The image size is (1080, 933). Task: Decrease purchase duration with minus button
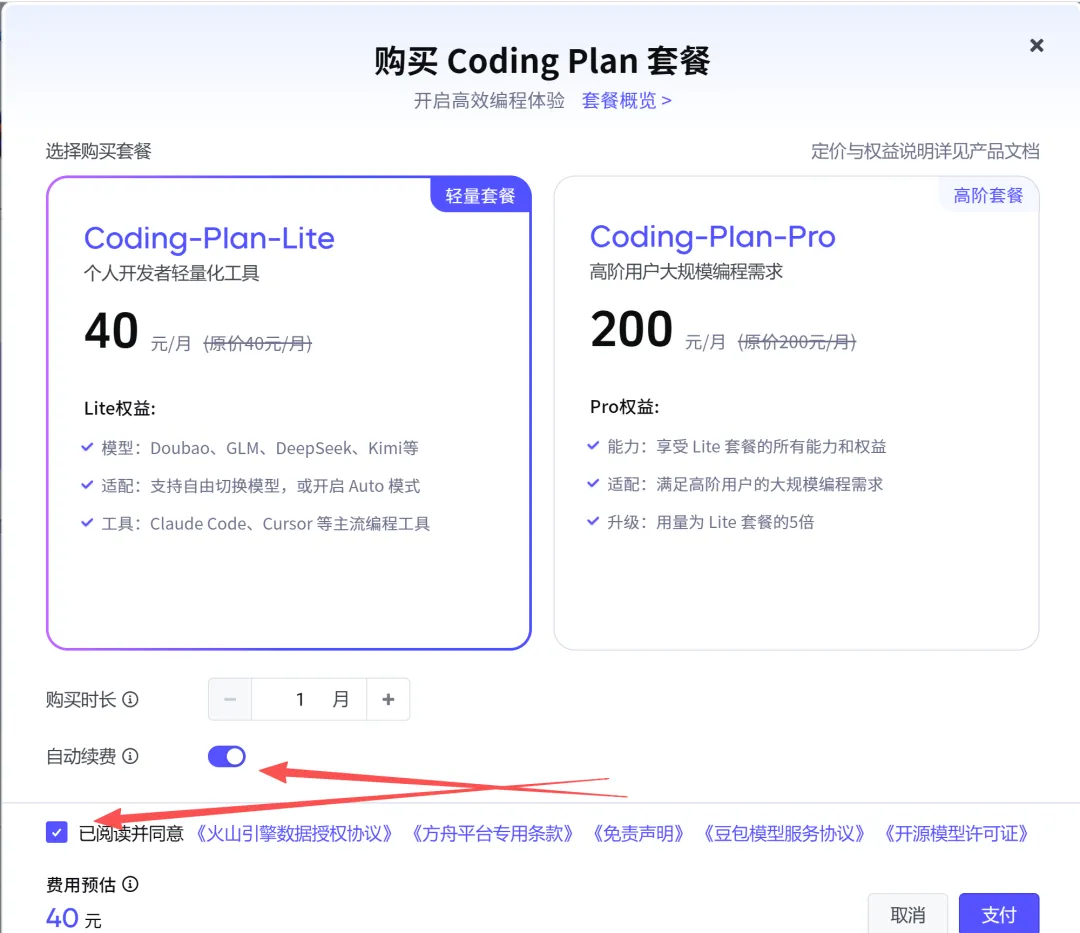point(230,700)
